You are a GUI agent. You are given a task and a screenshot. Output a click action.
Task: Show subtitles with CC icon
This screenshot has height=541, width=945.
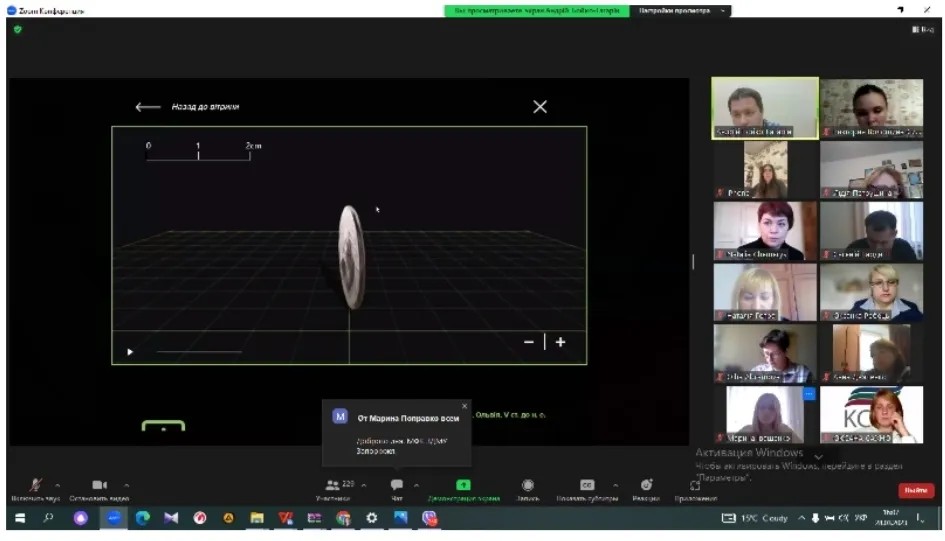point(587,486)
